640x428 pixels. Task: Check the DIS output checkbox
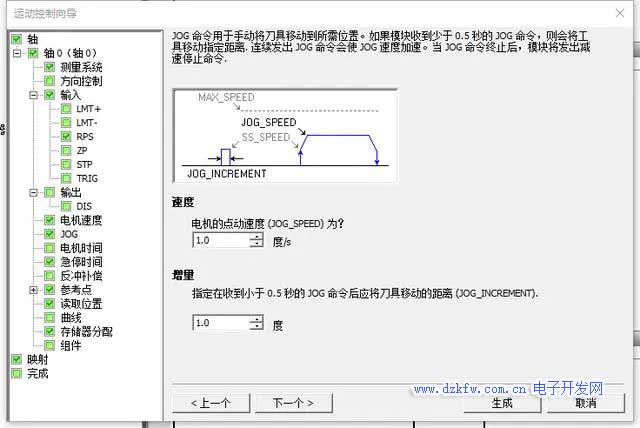[66, 206]
